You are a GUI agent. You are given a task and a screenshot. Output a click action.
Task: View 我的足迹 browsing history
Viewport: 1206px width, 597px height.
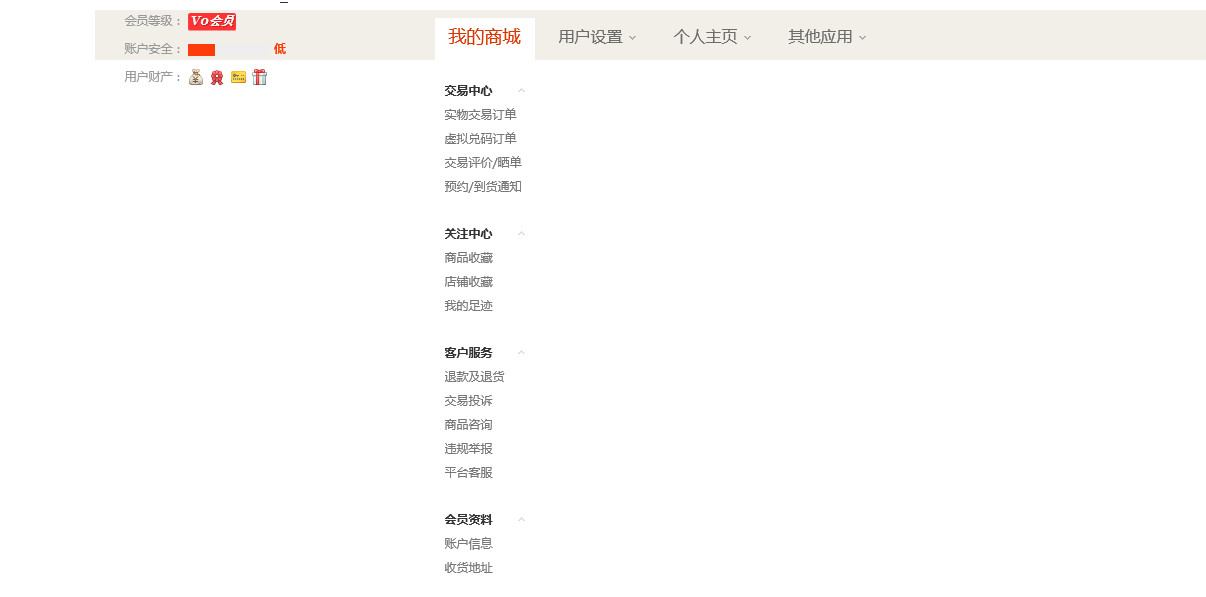[469, 306]
